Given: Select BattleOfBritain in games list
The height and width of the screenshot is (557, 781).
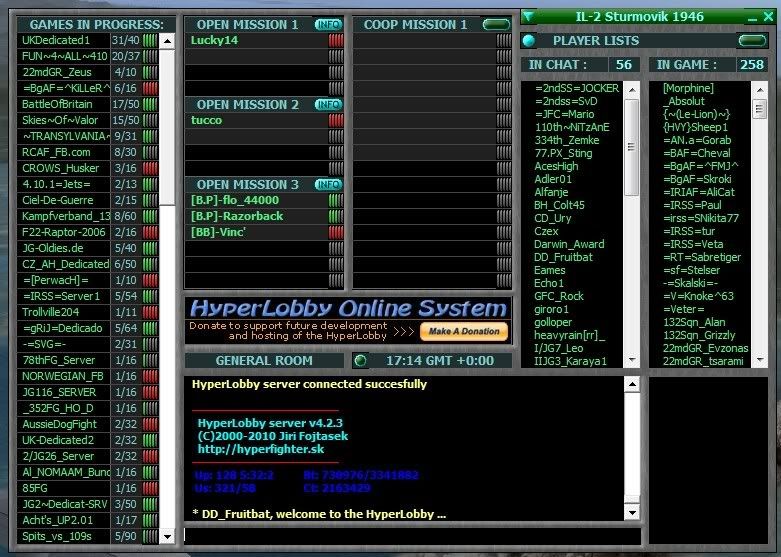Looking at the screenshot, I should [64, 104].
